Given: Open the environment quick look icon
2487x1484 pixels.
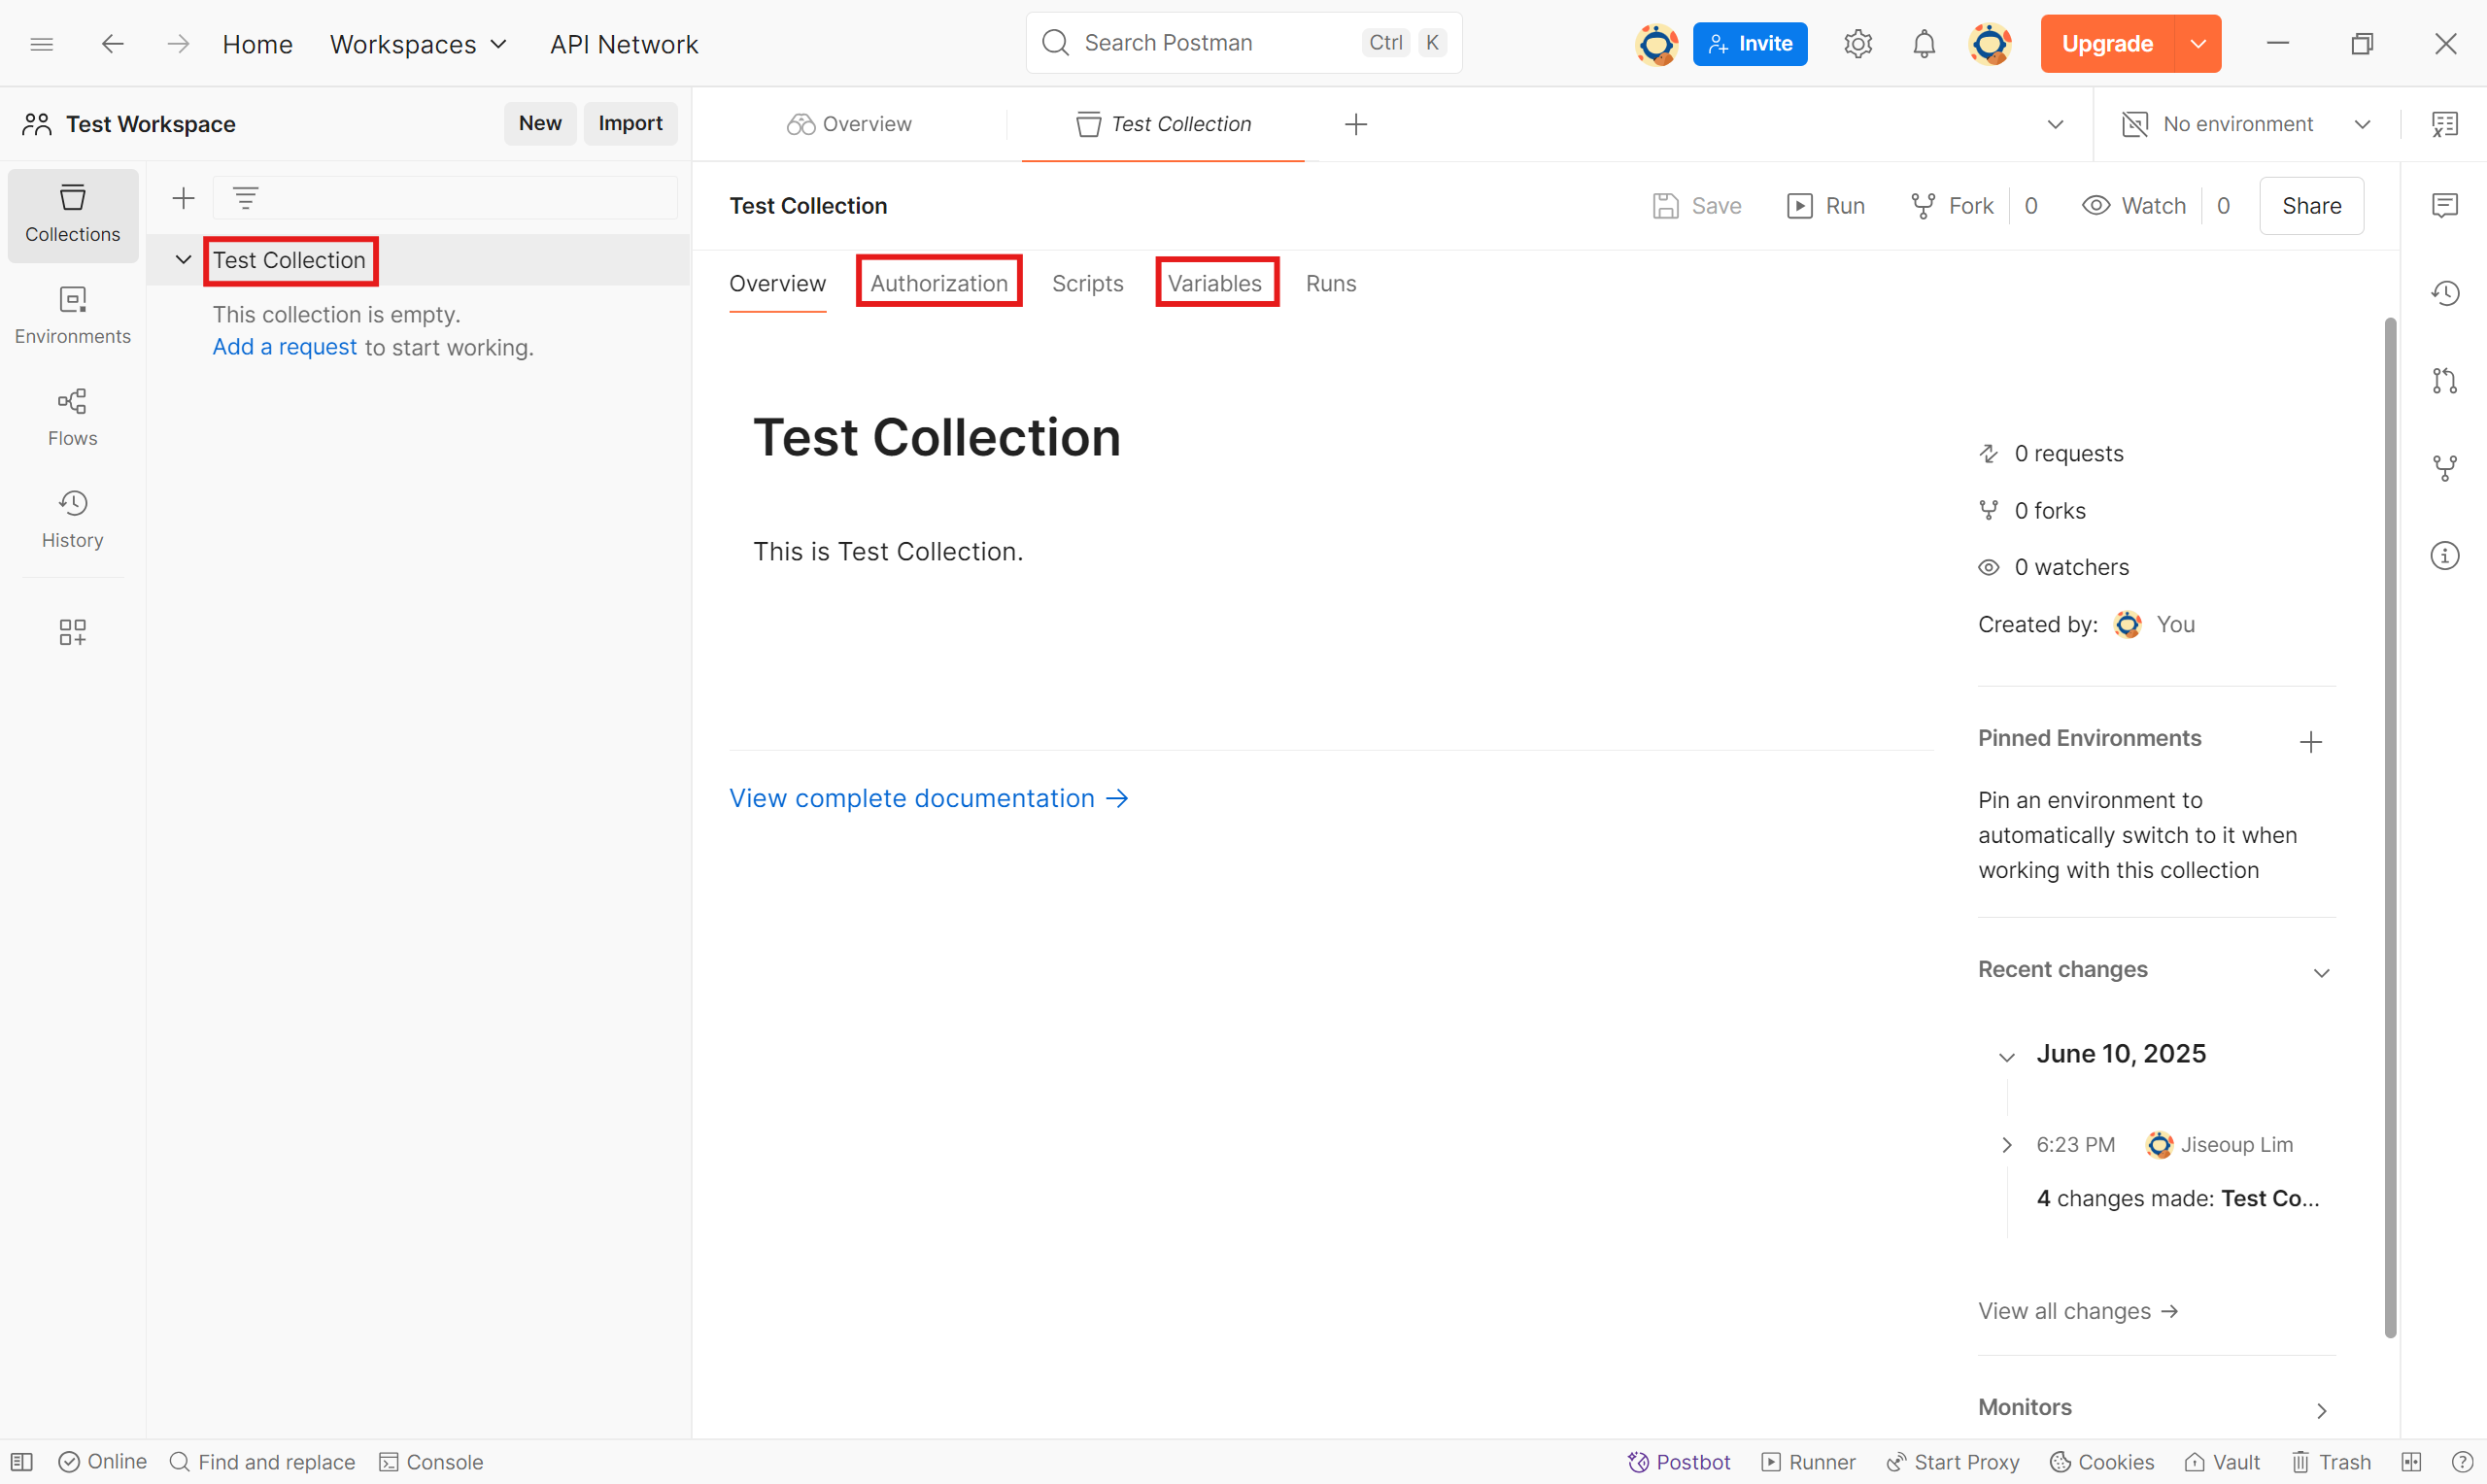Looking at the screenshot, I should [x=2444, y=124].
